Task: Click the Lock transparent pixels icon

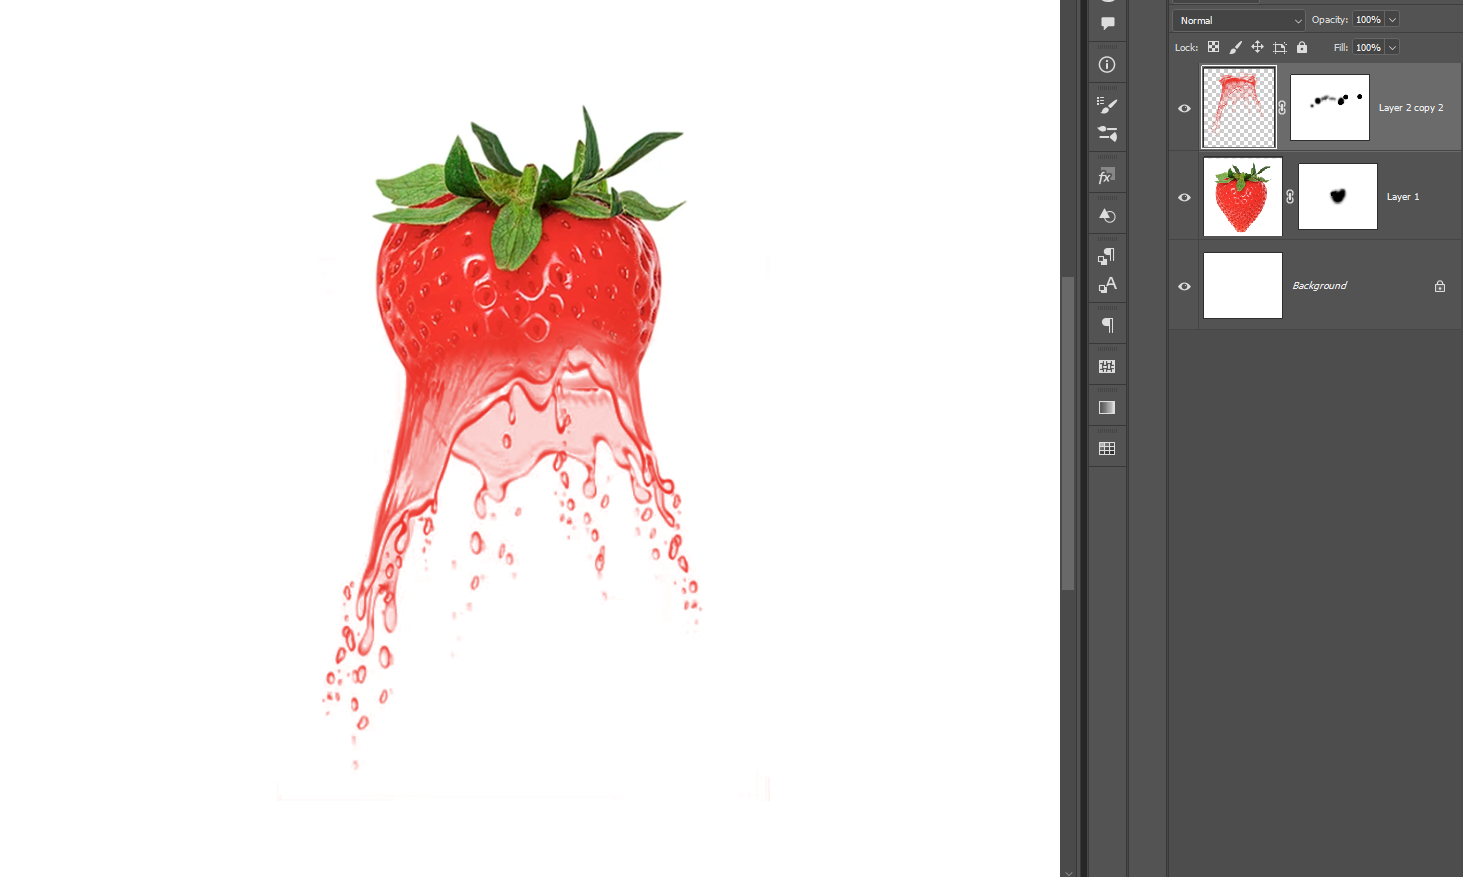Action: (1213, 47)
